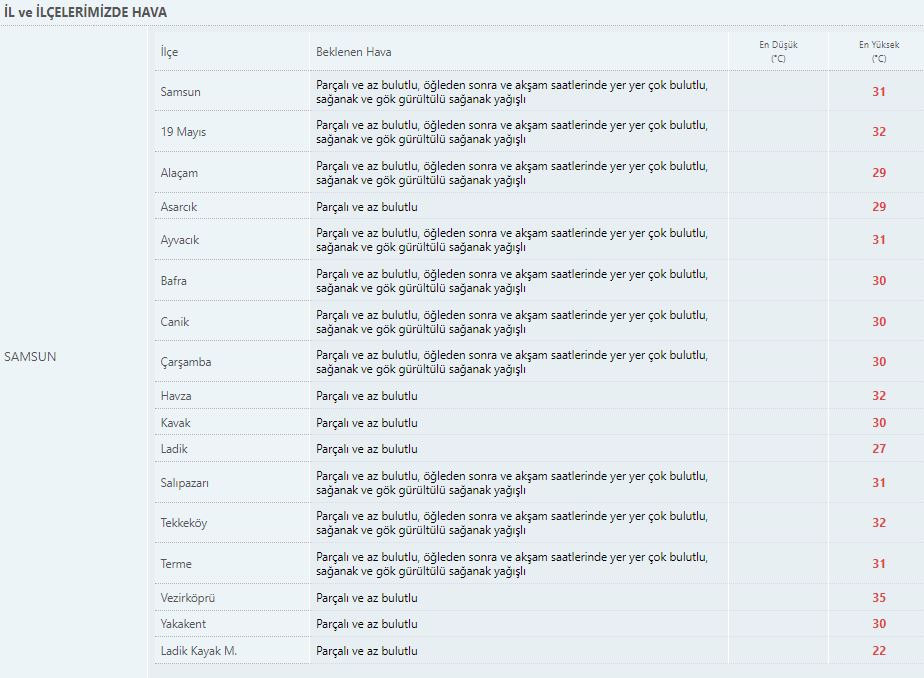Select the Samsun district row name
This screenshot has width=924, height=678.
[180, 92]
